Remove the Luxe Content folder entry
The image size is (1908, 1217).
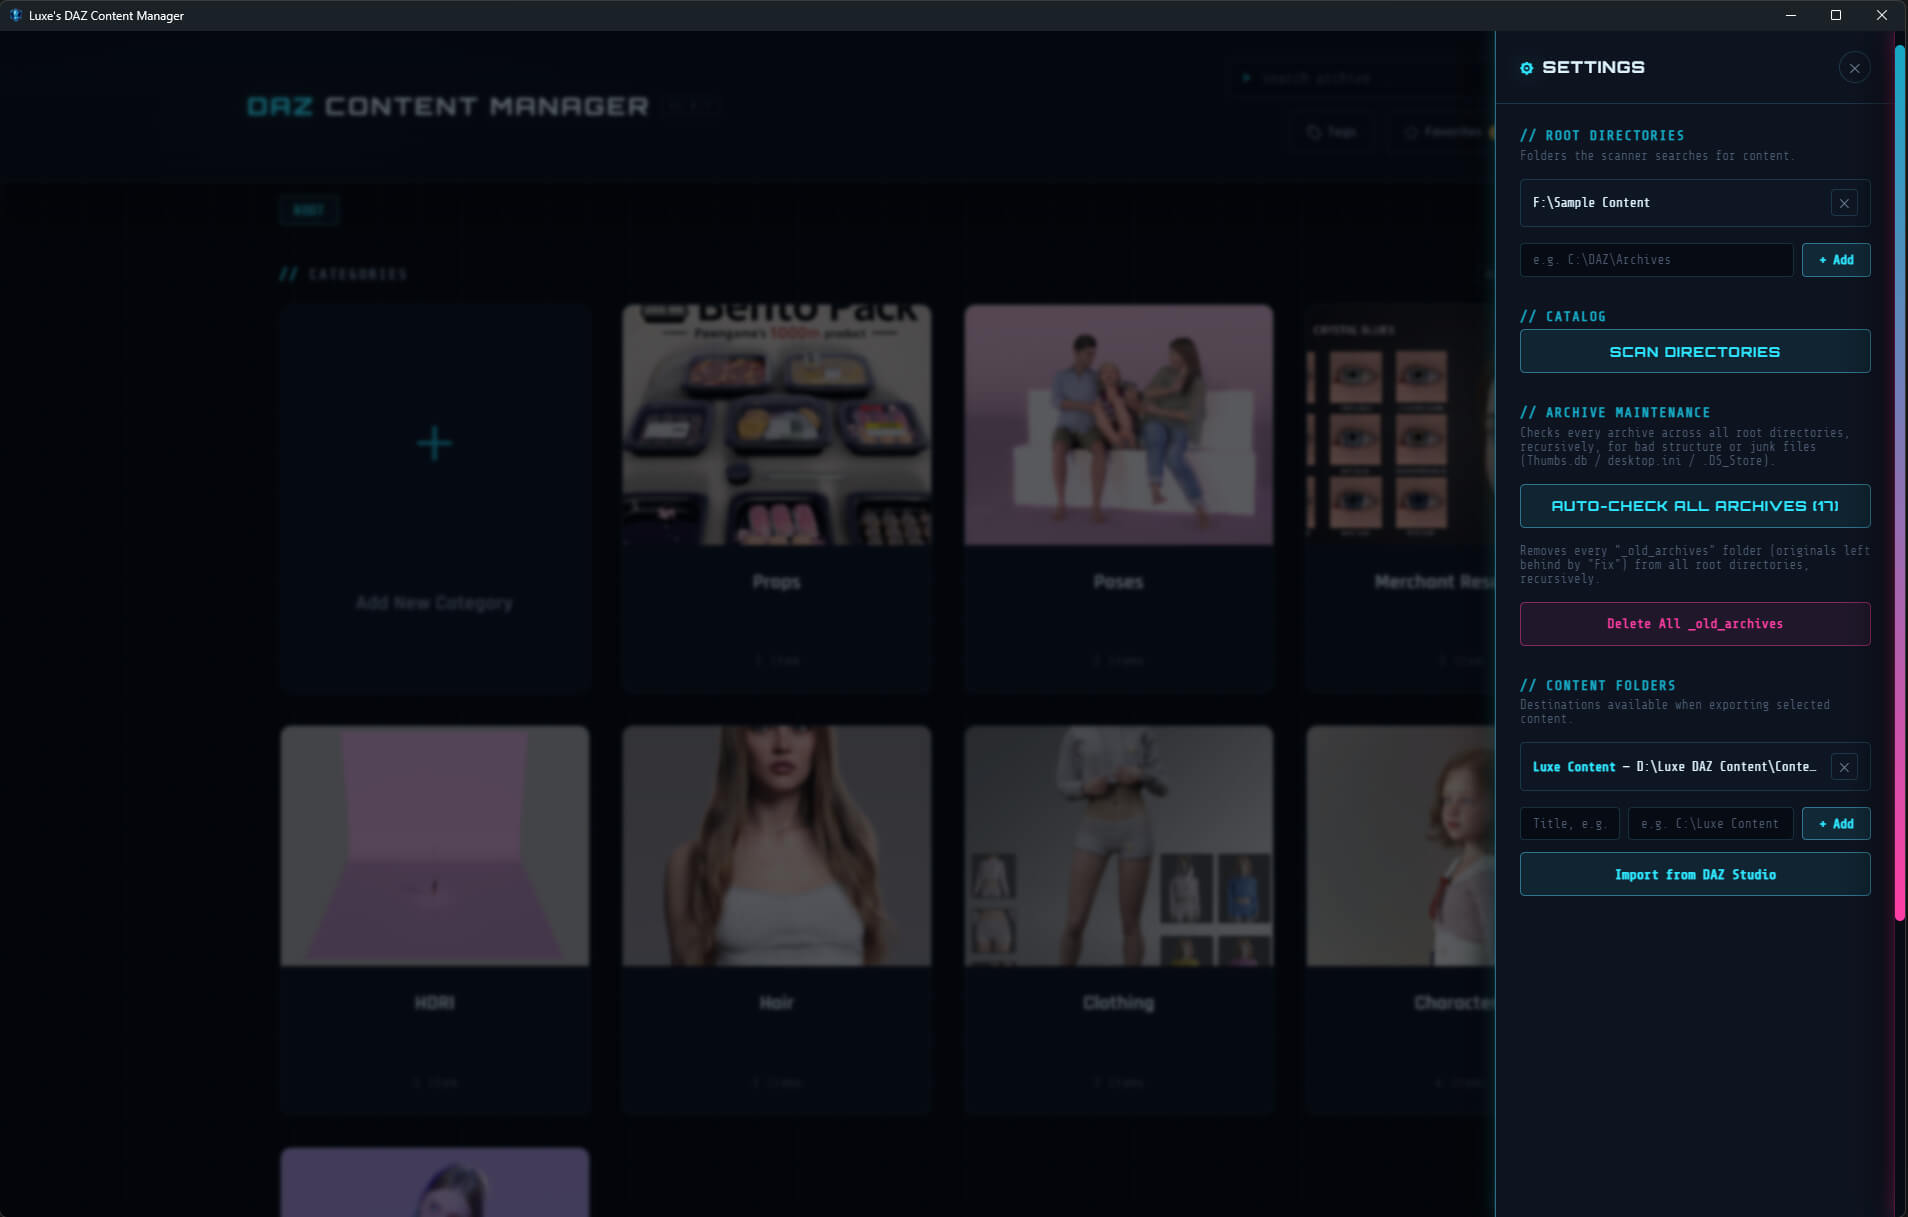point(1844,767)
